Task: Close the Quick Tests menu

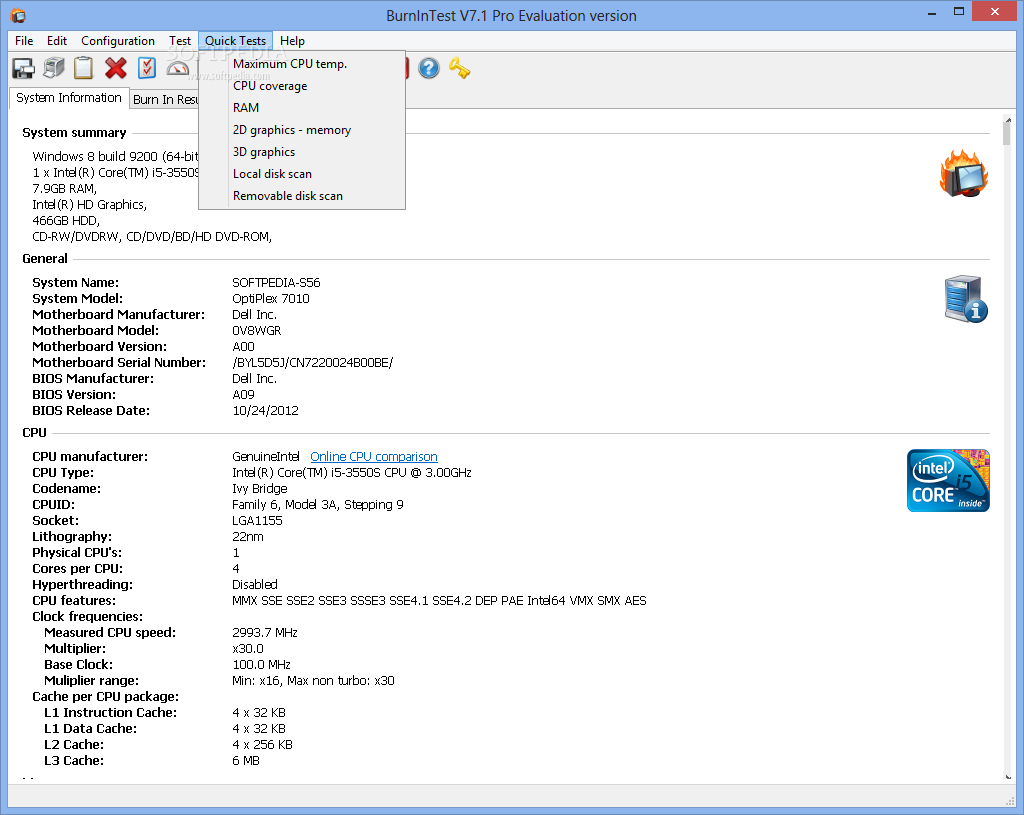Action: (x=235, y=40)
